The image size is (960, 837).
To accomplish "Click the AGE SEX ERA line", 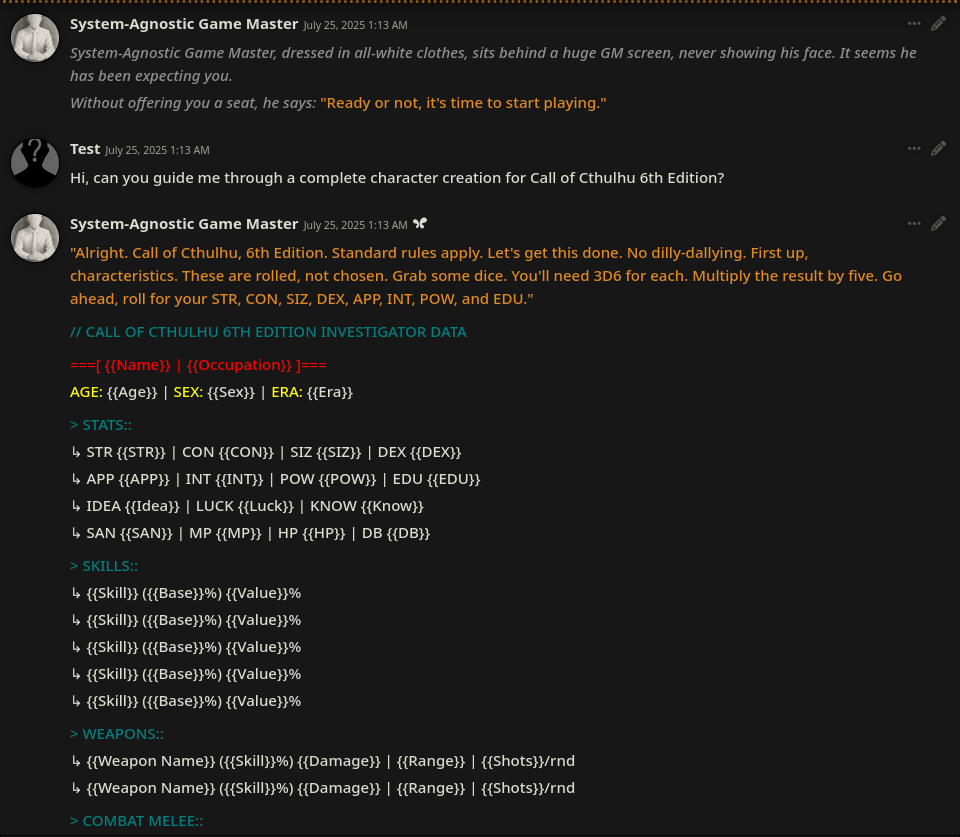I will 211,392.
